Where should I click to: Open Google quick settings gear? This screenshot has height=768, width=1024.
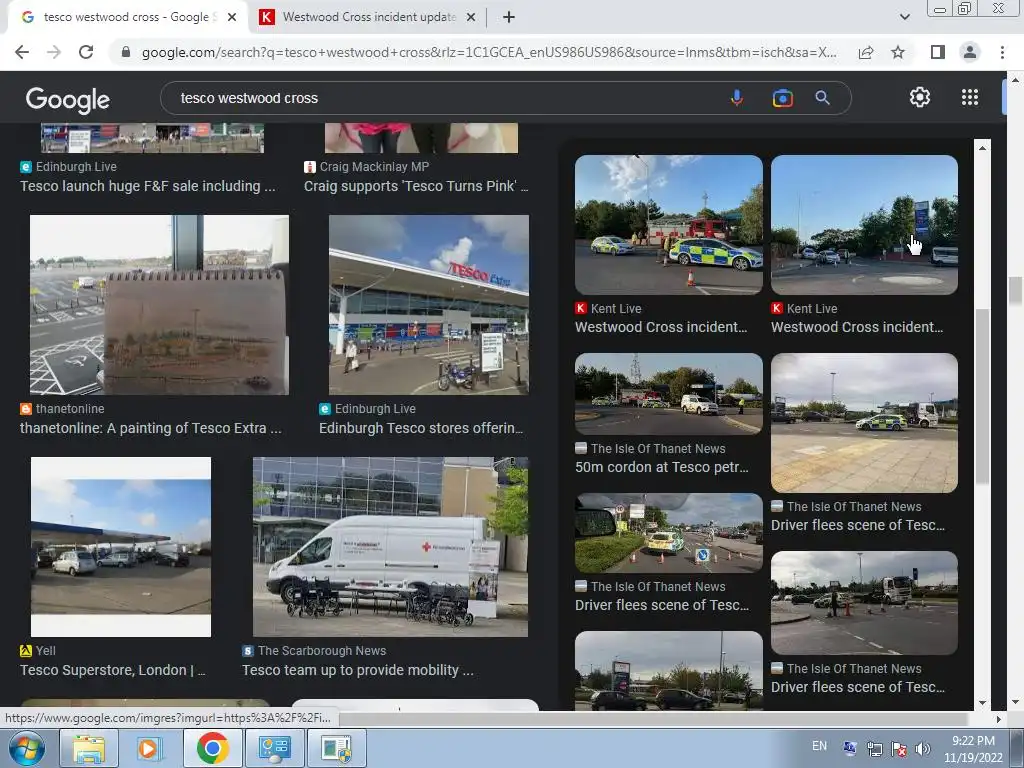coord(920,97)
